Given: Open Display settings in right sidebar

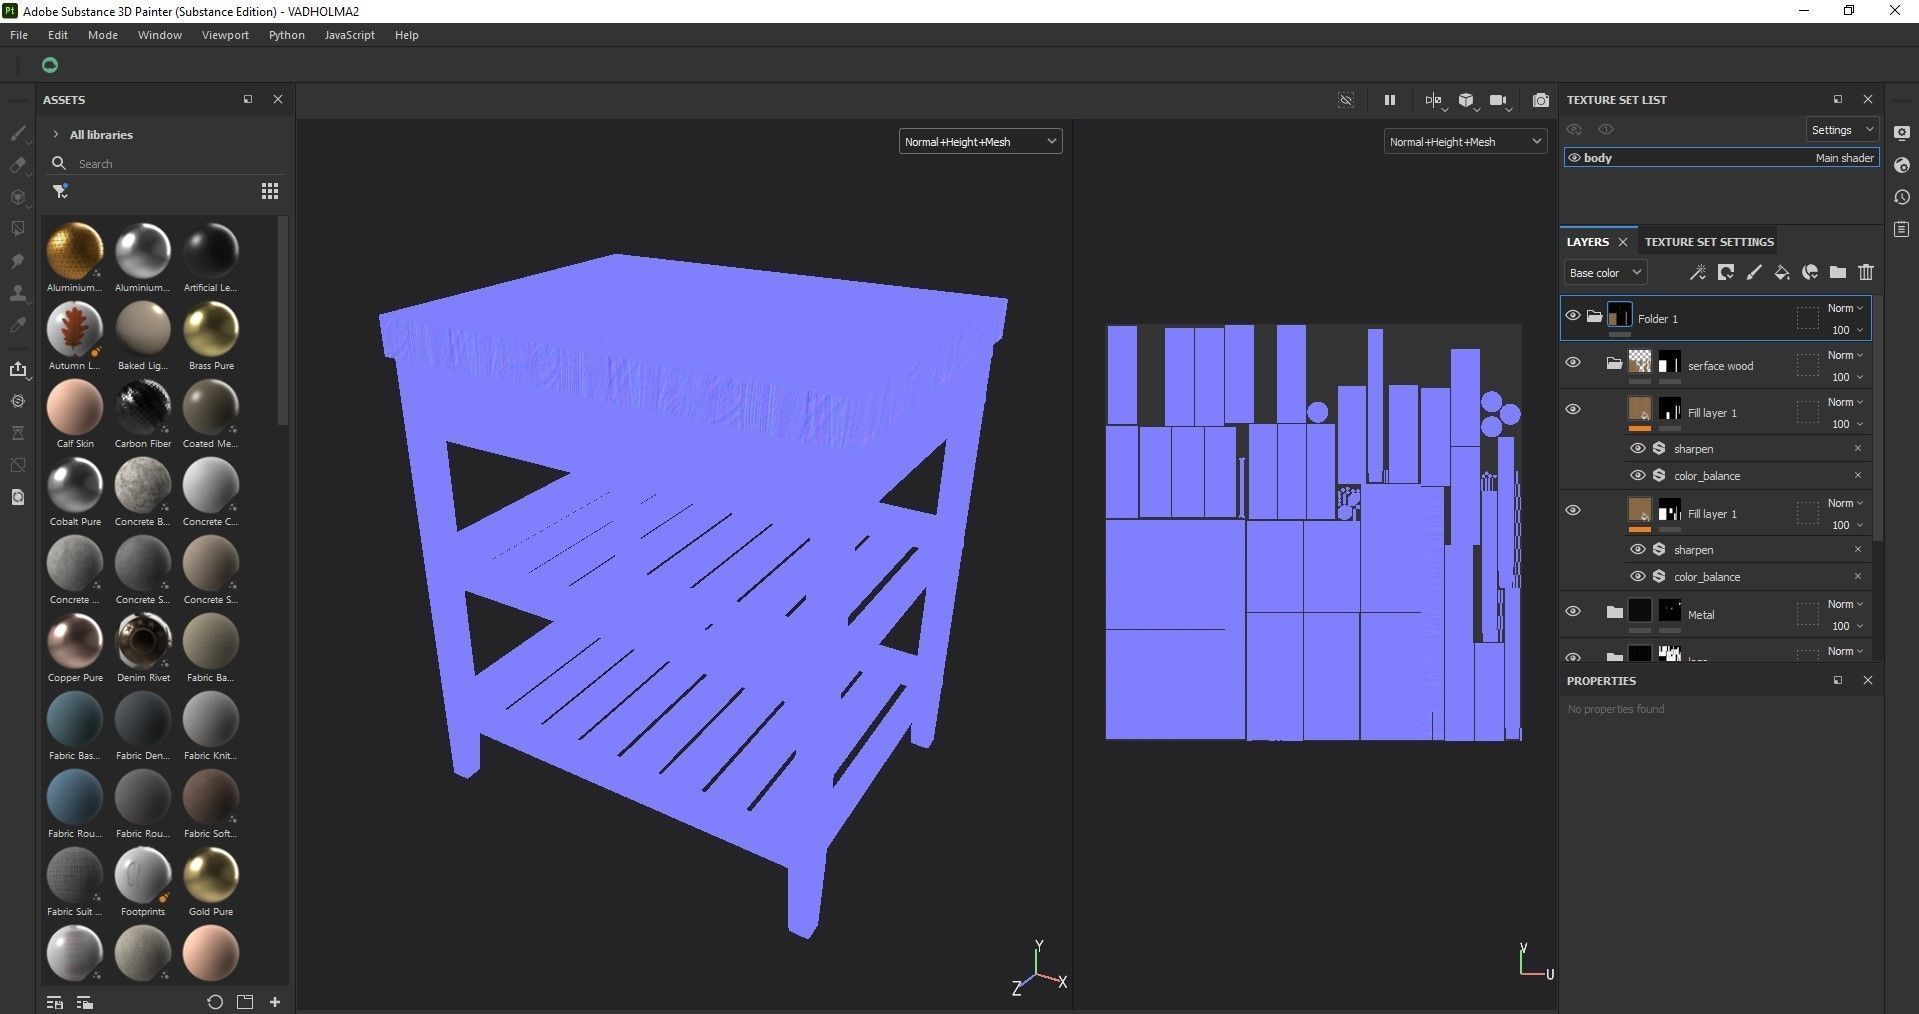Looking at the screenshot, I should point(1902,133).
